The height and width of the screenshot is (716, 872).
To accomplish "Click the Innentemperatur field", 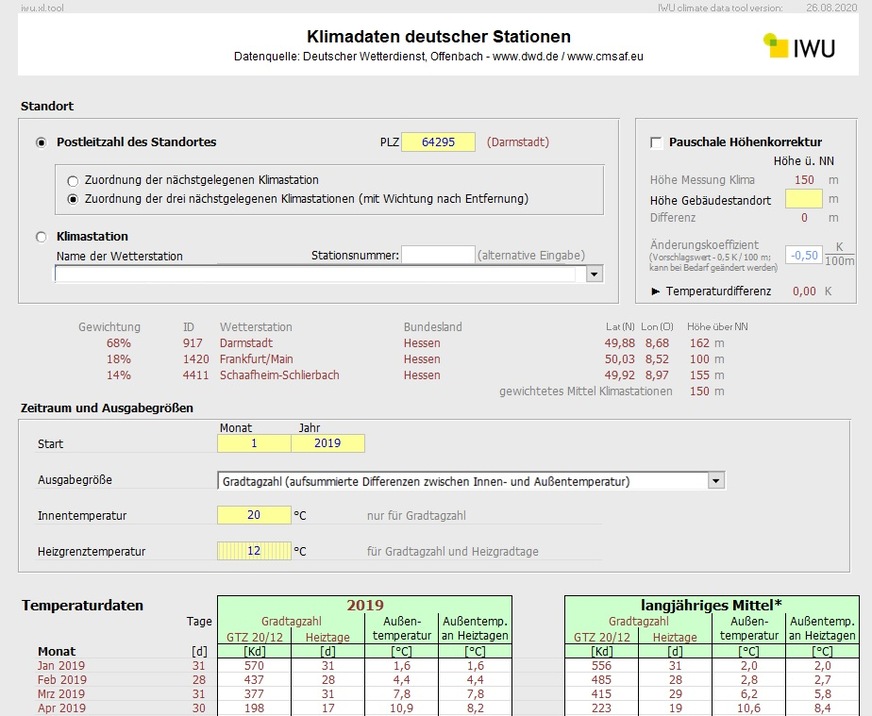I will click(x=254, y=515).
